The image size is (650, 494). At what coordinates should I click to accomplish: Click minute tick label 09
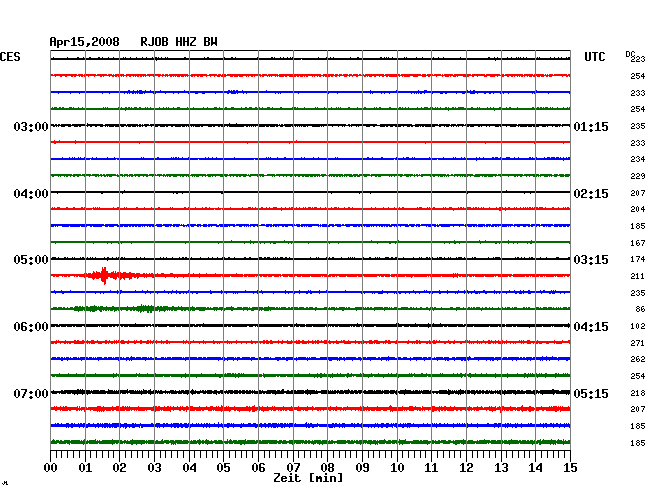(x=362, y=468)
